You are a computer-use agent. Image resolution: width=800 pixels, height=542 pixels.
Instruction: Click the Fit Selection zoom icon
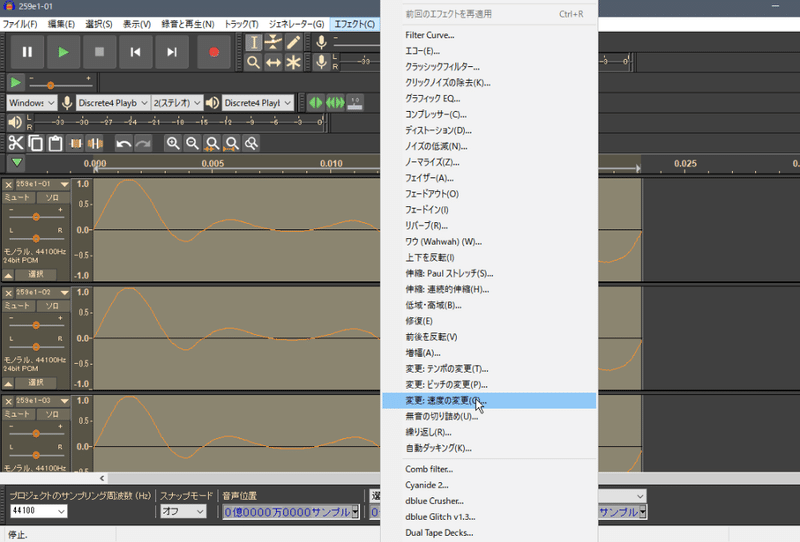[x=212, y=143]
